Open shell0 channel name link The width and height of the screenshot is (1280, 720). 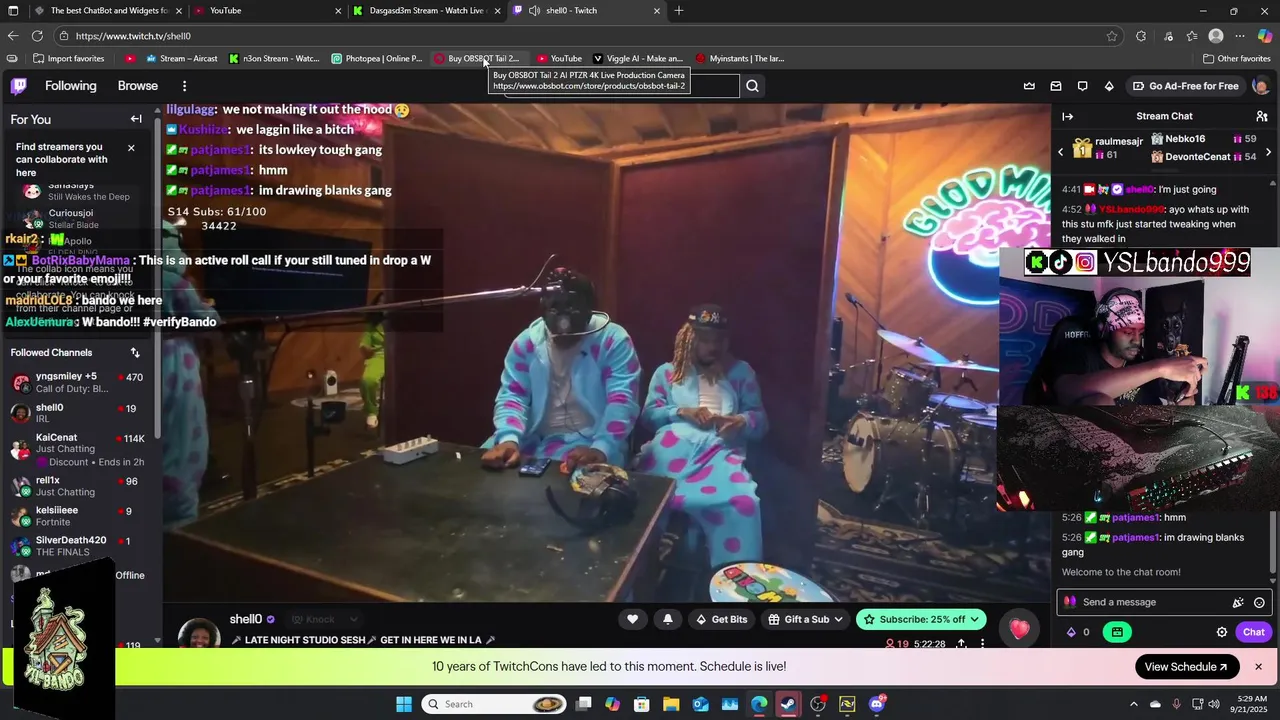pyautogui.click(x=245, y=619)
